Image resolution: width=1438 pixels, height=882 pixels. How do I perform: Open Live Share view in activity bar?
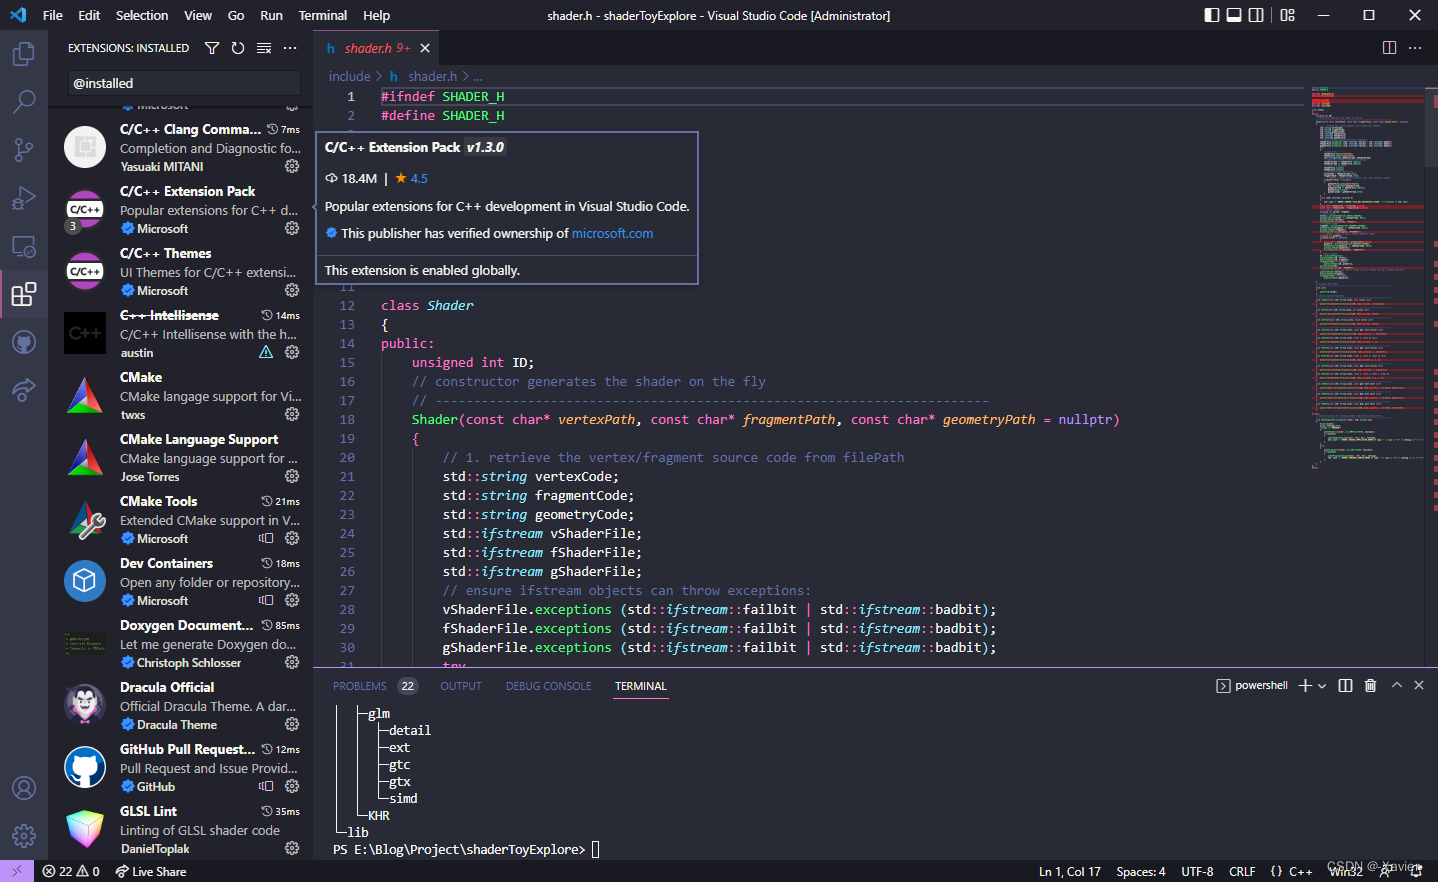click(24, 390)
